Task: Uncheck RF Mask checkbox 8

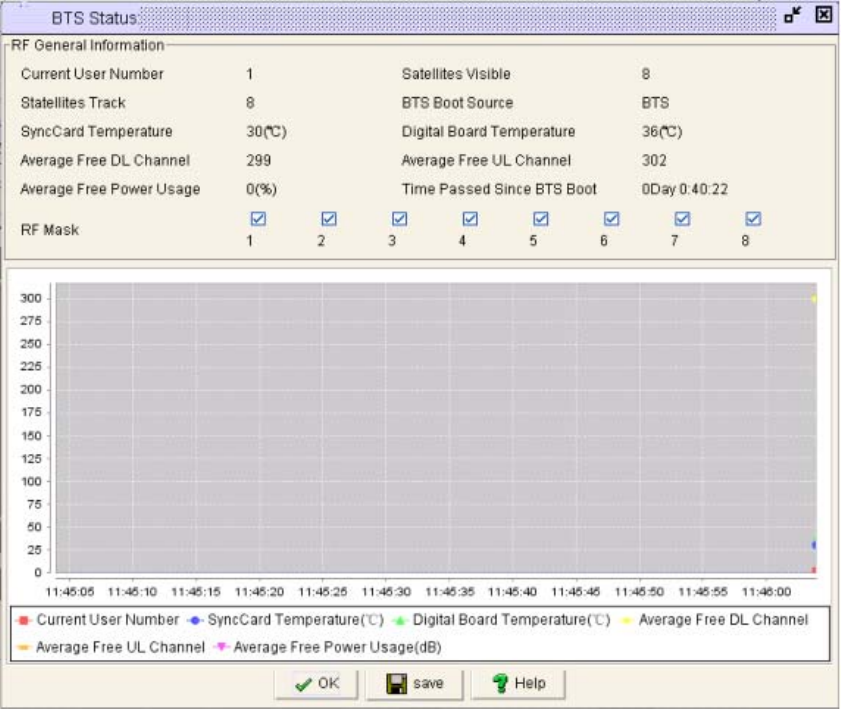Action: (754, 219)
